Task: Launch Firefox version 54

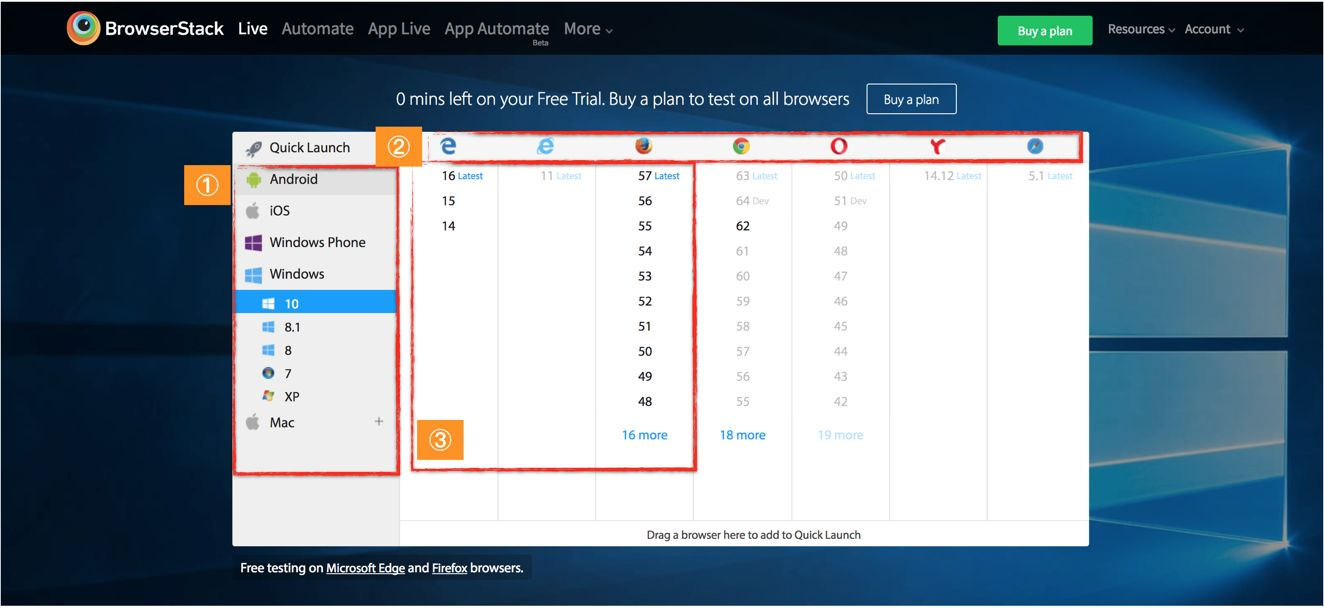Action: coord(645,251)
